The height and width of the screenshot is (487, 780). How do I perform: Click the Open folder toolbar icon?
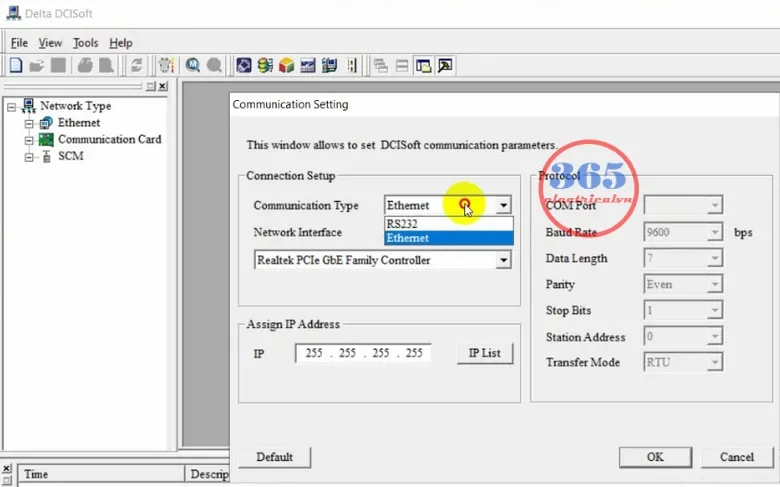click(x=37, y=65)
